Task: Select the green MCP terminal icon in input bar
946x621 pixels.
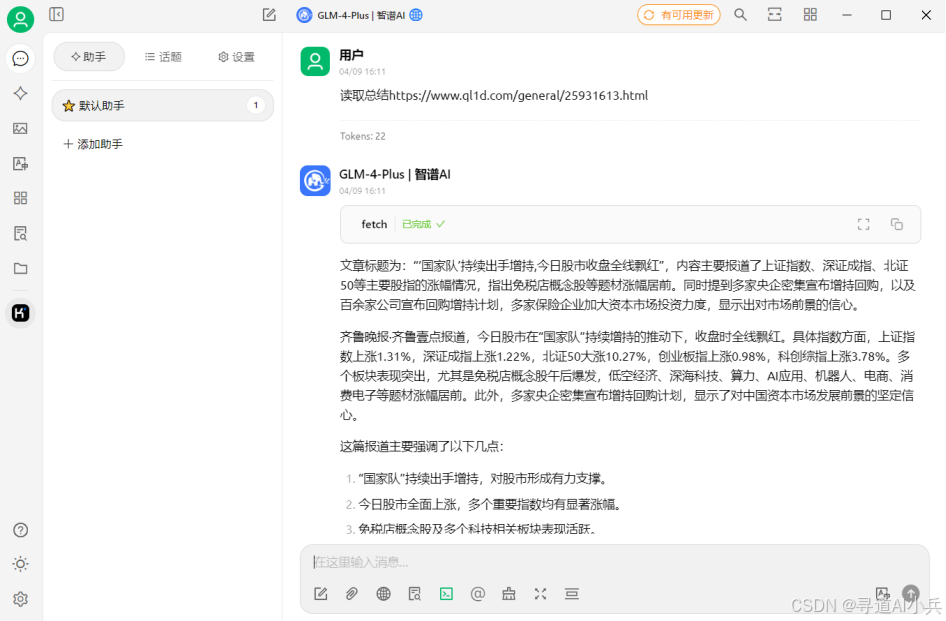Action: pos(445,593)
